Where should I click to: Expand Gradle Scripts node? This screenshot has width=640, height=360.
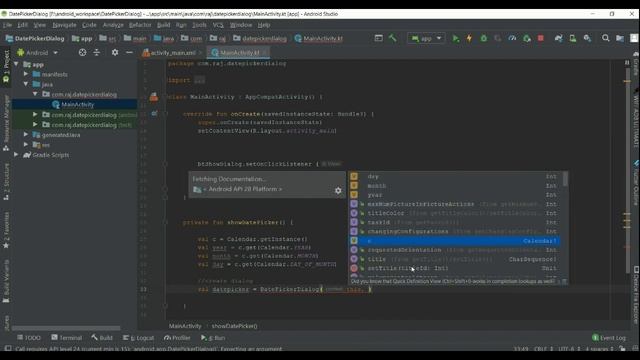[16, 155]
